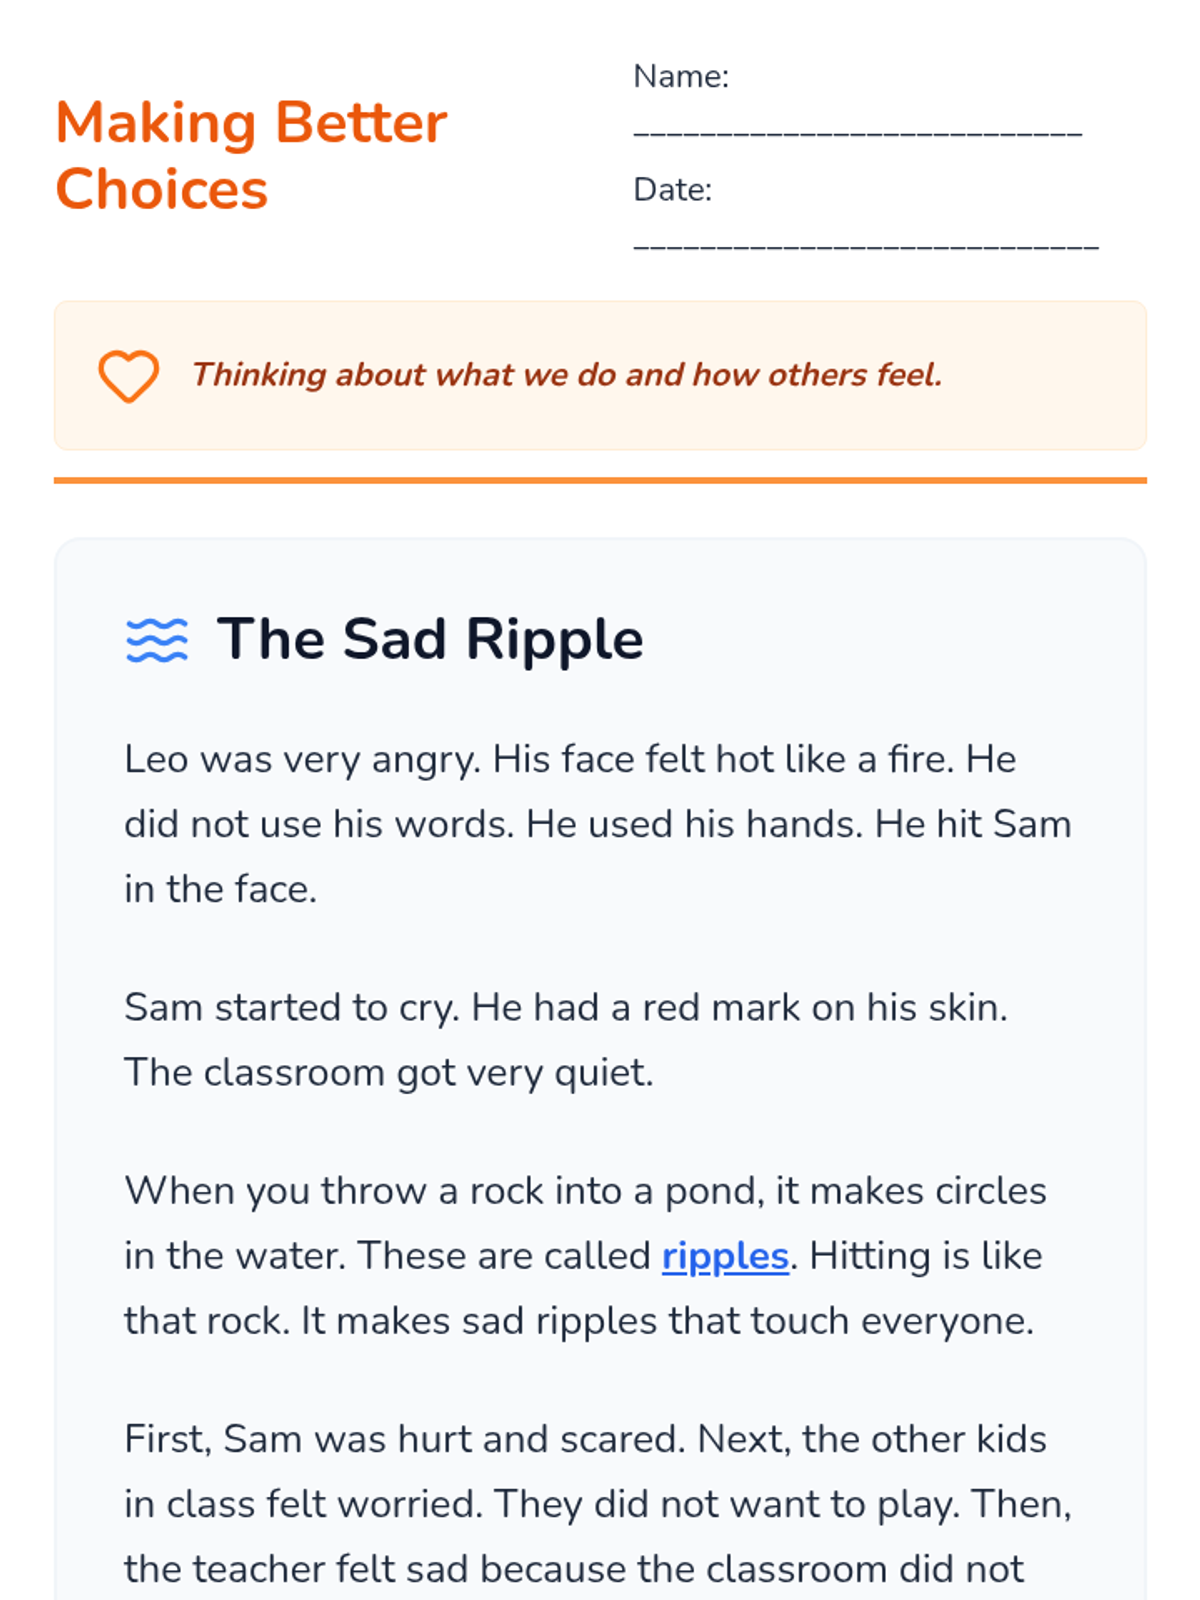Click the heart icon in the banner
1200x1600 pixels.
(x=128, y=376)
